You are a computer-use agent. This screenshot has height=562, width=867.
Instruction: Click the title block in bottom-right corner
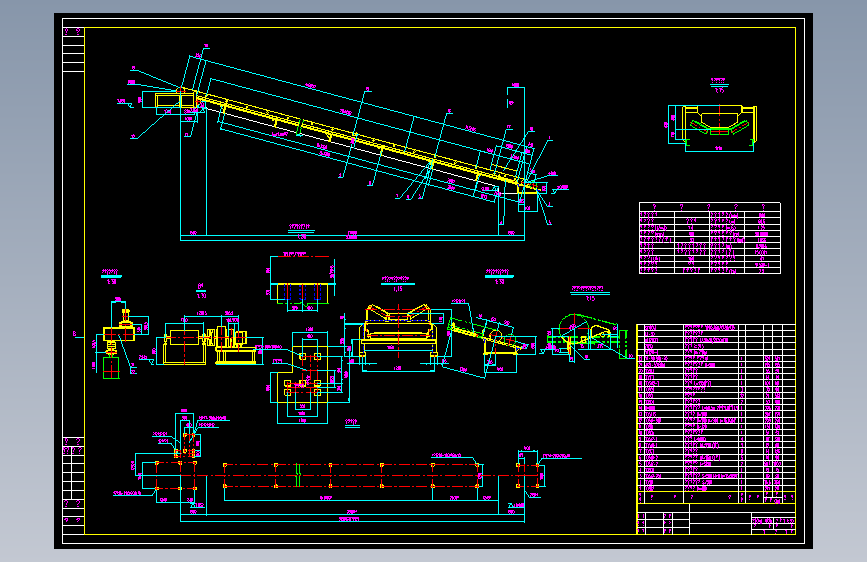[x=716, y=519]
